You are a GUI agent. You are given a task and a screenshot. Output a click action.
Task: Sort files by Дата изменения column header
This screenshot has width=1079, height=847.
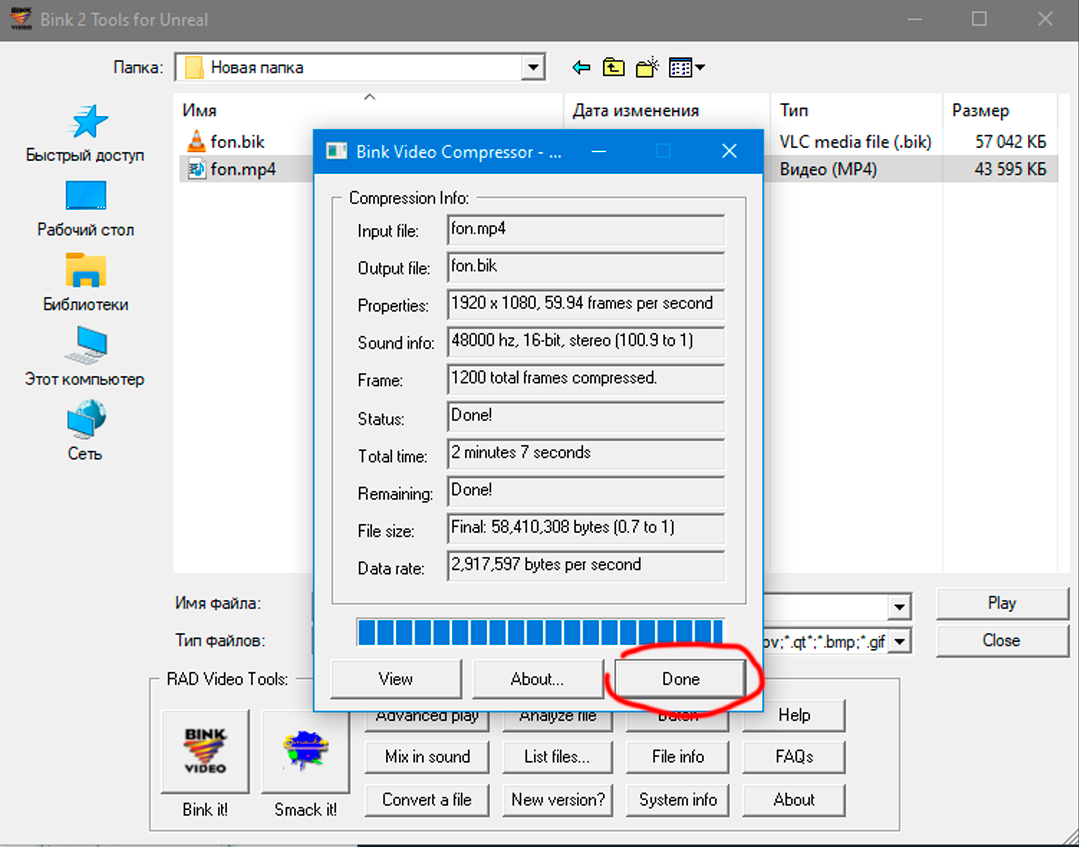(x=667, y=110)
